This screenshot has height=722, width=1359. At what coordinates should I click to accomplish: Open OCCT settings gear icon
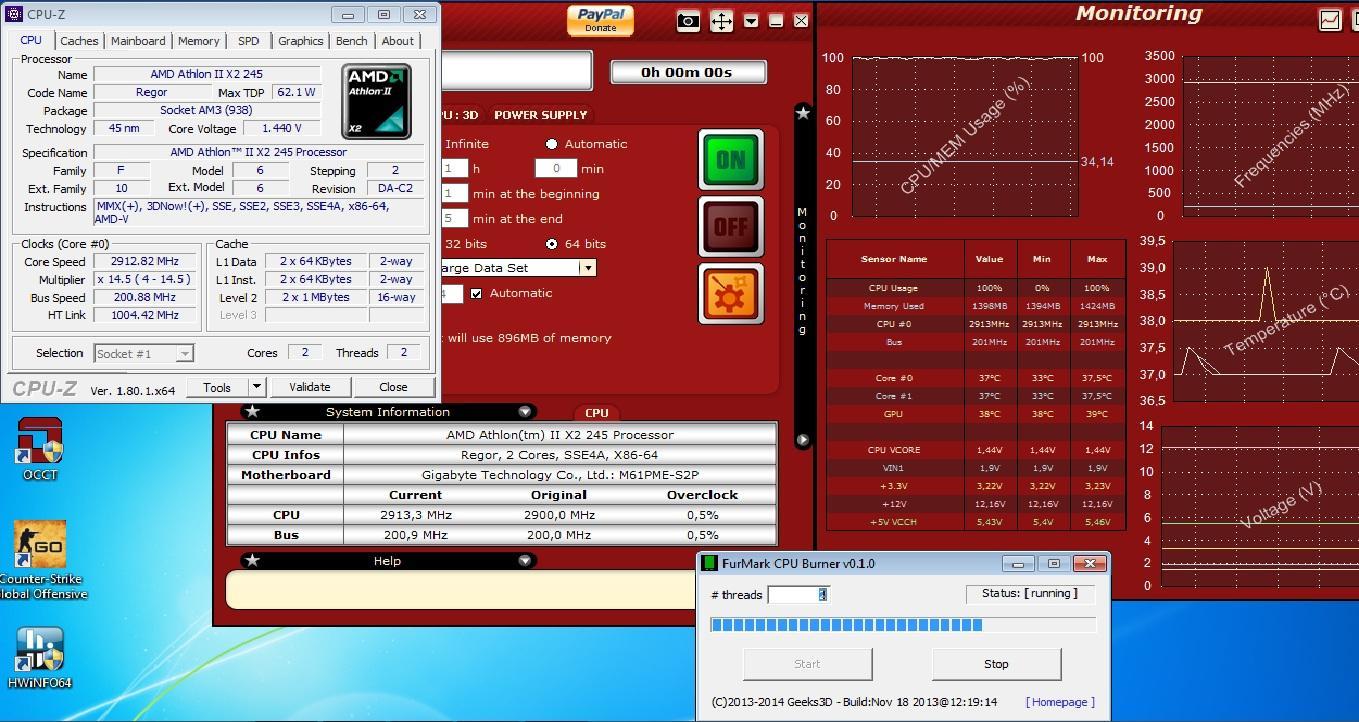point(731,294)
